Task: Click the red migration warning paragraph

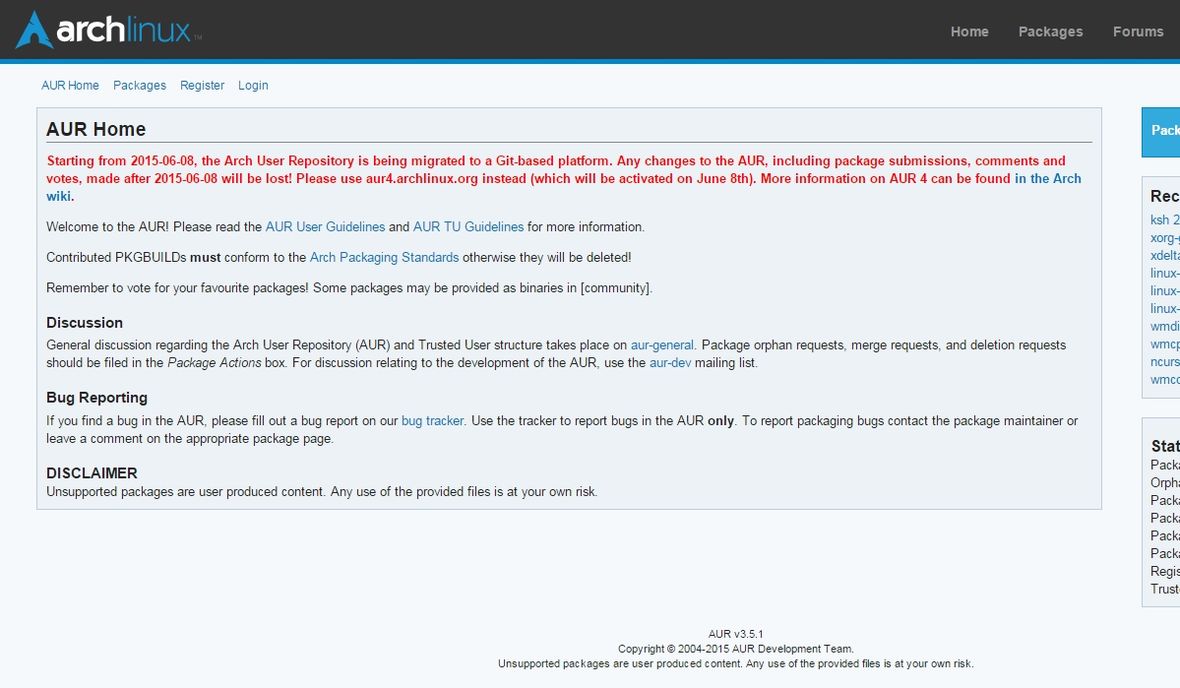Action: pyautogui.click(x=564, y=178)
